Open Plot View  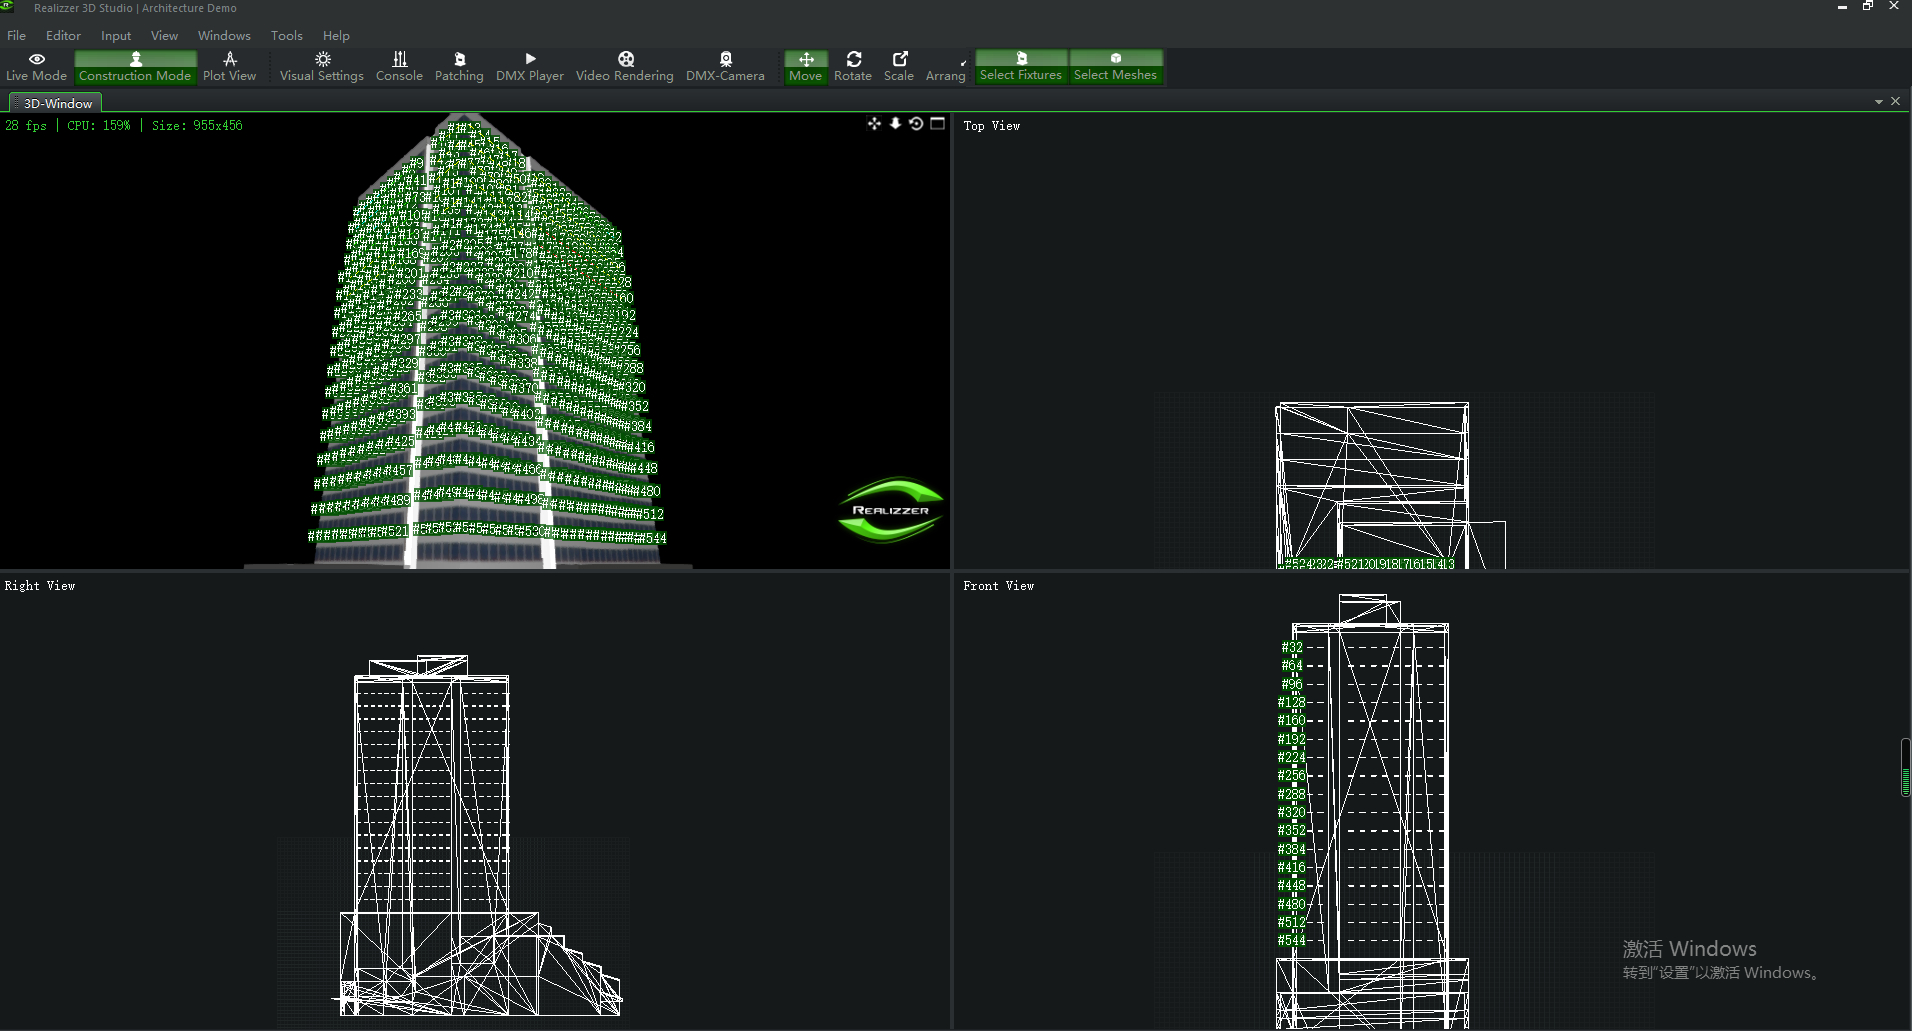point(229,67)
